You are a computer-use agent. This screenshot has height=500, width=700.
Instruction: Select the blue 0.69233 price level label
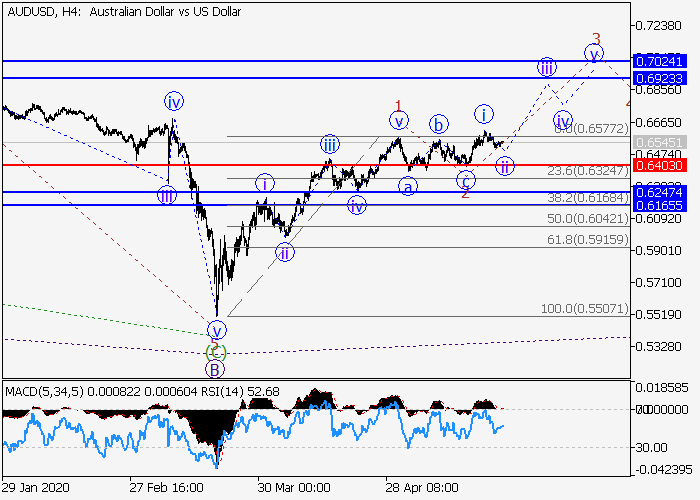(659, 79)
